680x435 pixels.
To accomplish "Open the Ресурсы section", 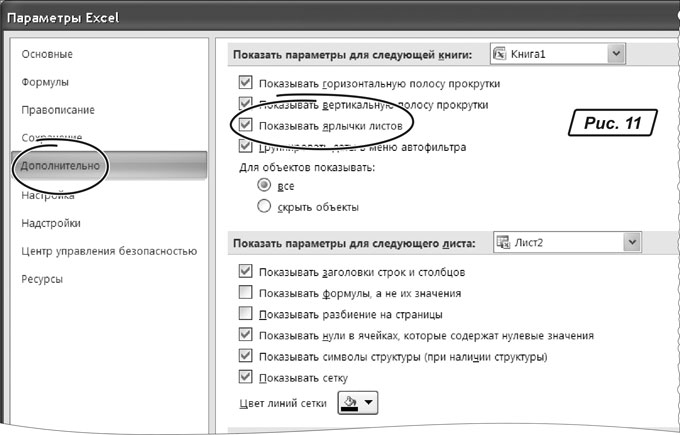I will click(x=43, y=279).
